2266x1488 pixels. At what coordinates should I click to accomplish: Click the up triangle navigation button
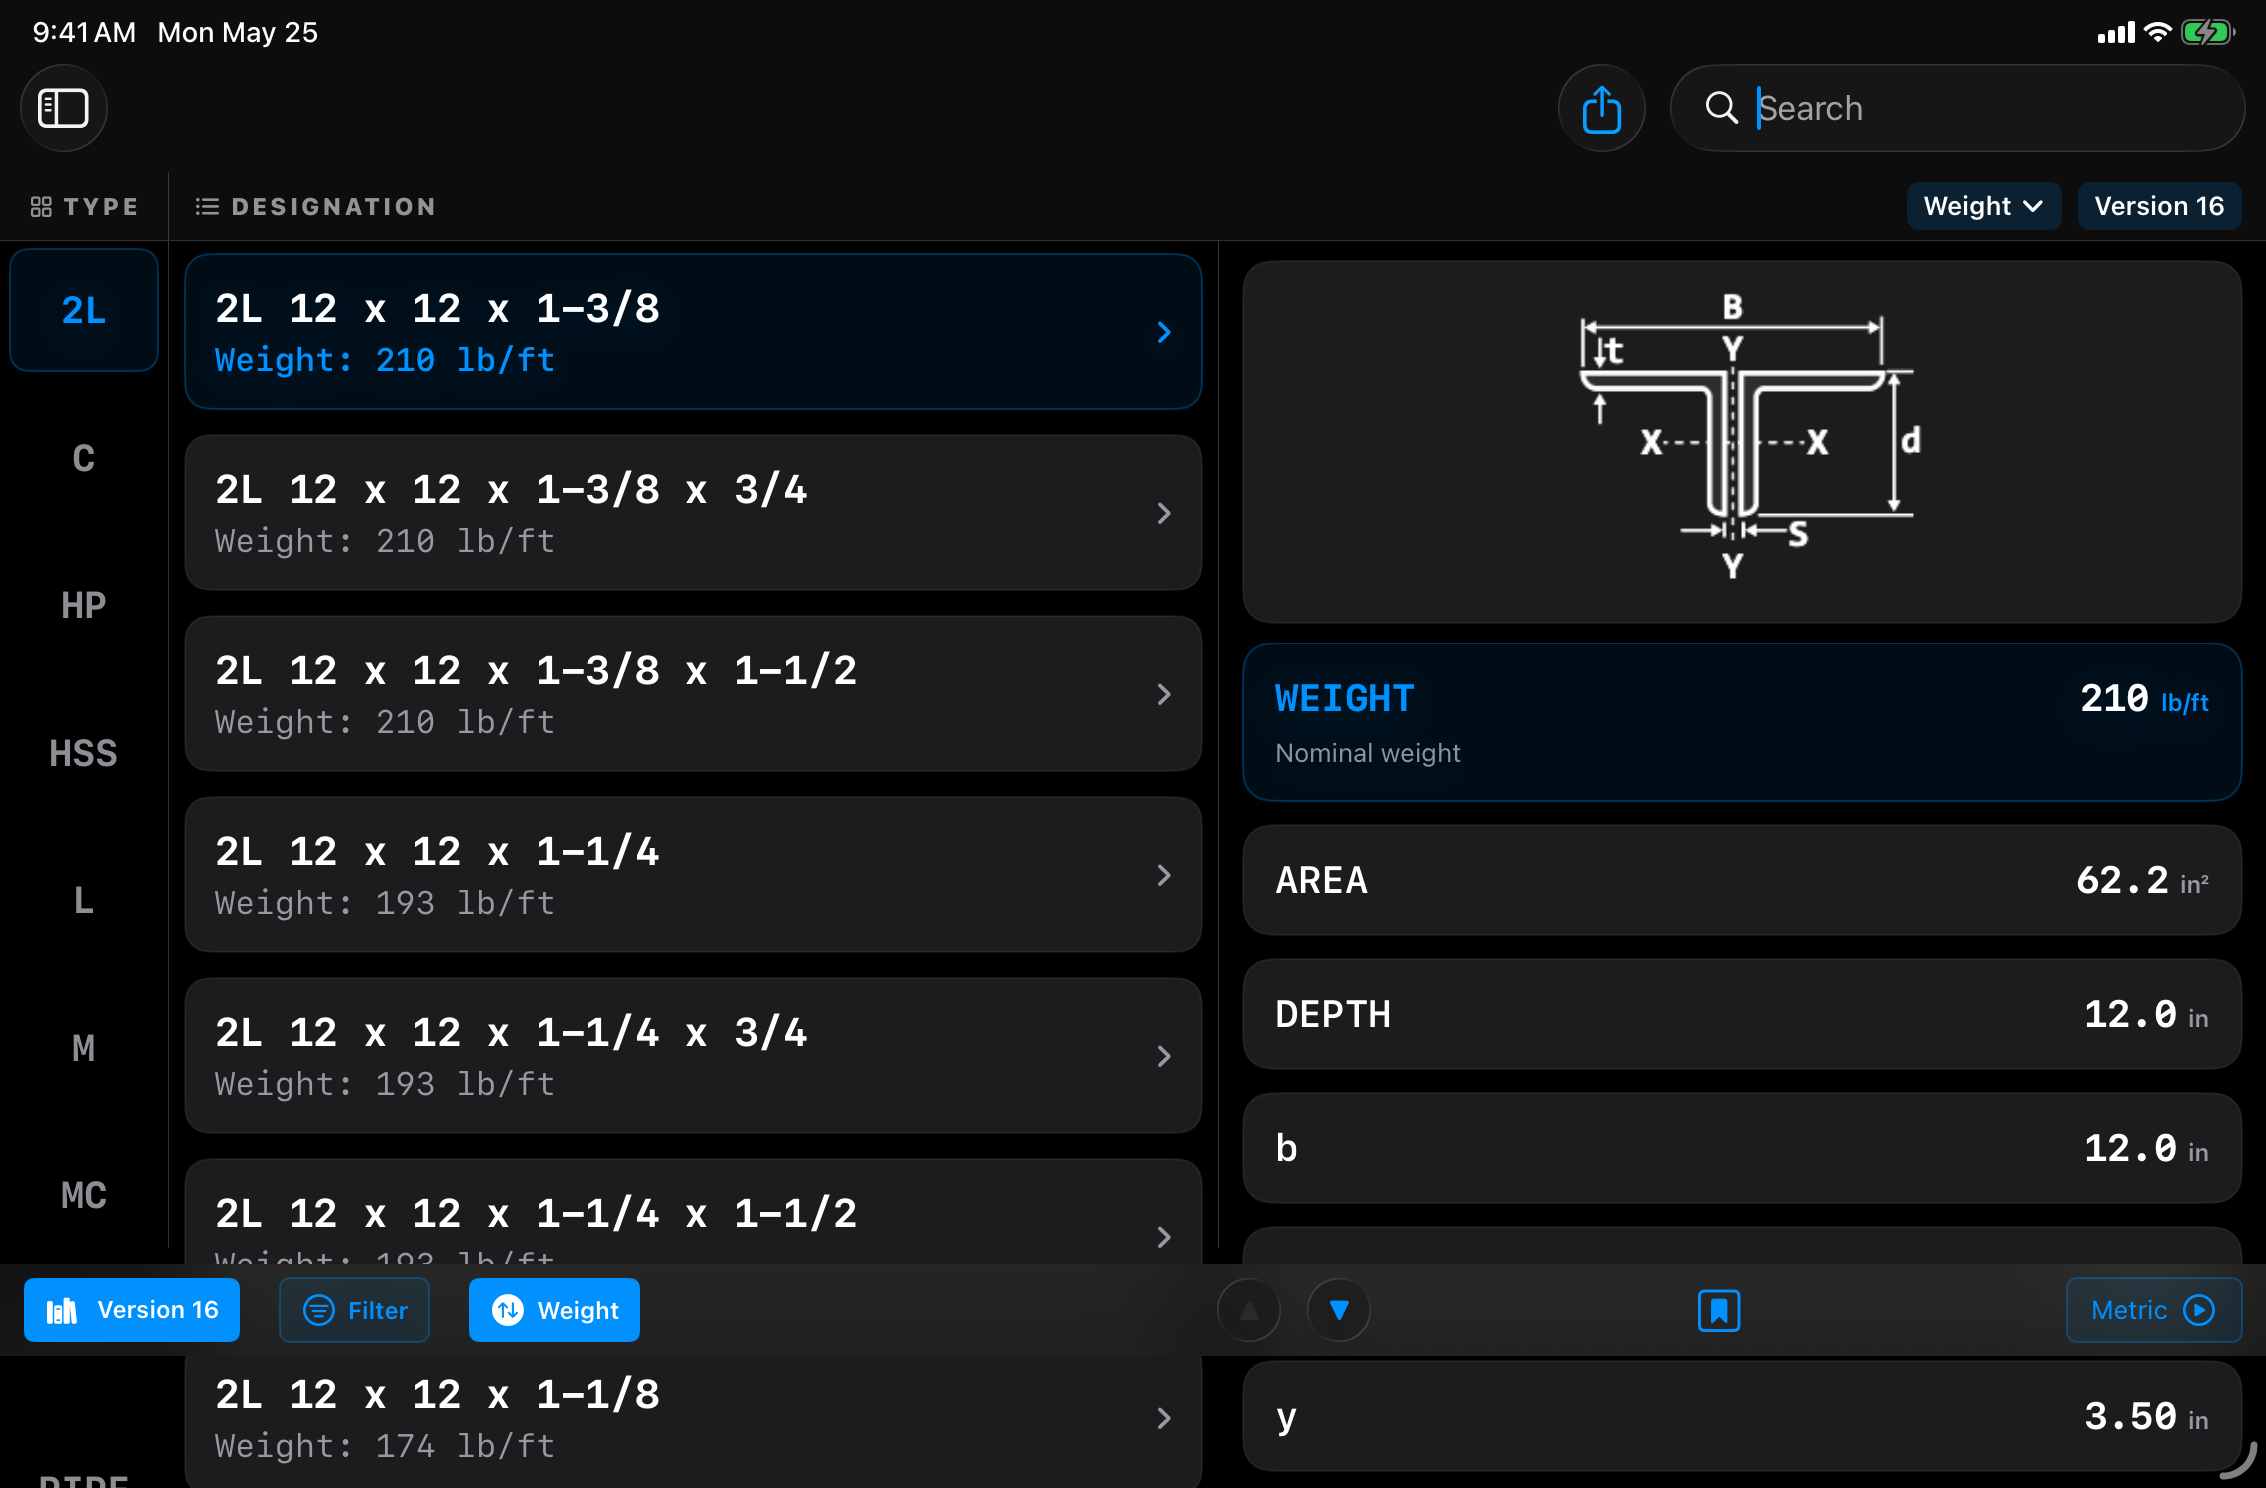(x=1249, y=1310)
